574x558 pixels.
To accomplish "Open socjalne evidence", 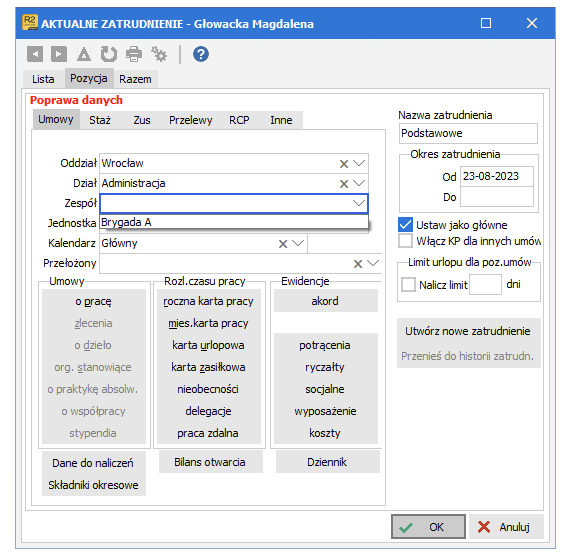I will tap(325, 389).
